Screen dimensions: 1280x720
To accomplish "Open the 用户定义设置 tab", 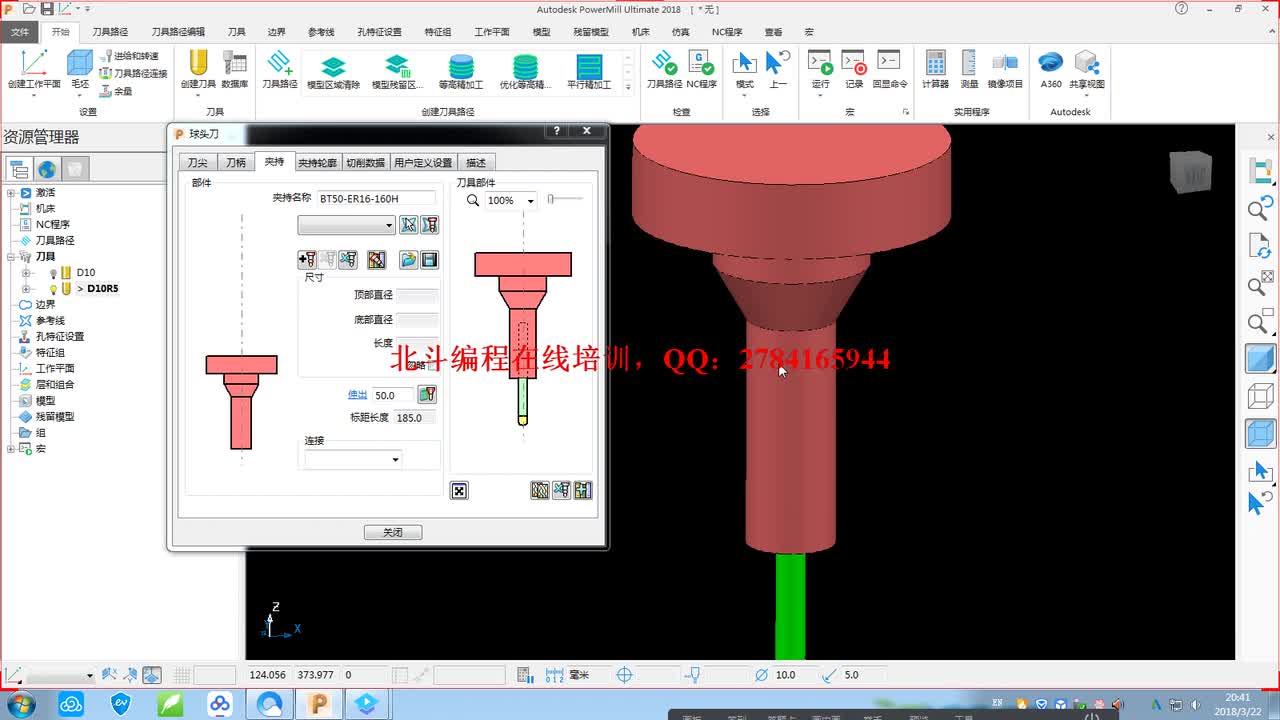I will point(423,162).
